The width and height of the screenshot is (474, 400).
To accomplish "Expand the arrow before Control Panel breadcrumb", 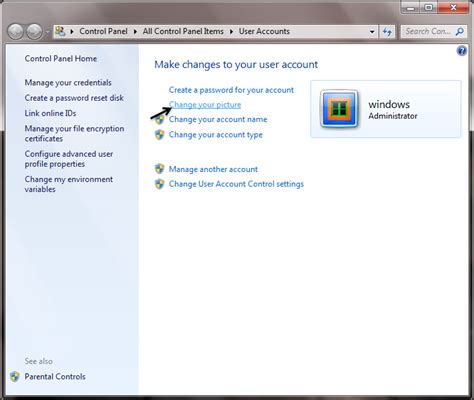I will (x=72, y=32).
